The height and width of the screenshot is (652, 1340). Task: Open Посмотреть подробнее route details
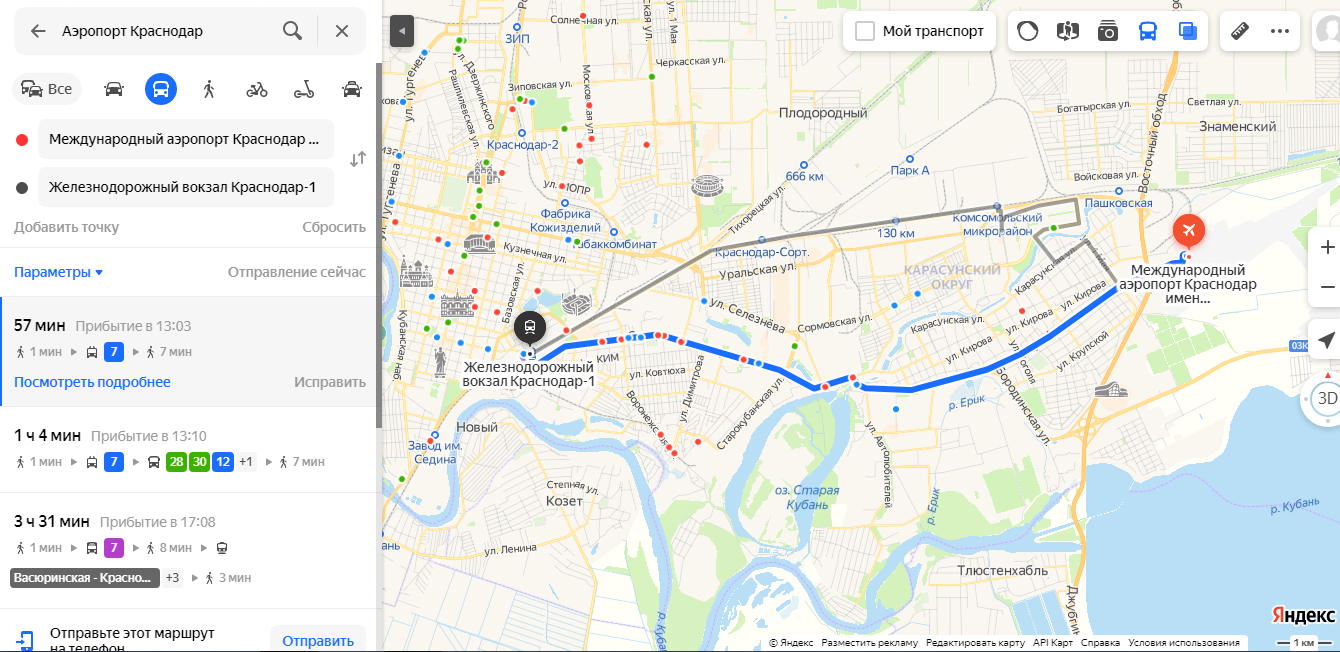[x=92, y=382]
